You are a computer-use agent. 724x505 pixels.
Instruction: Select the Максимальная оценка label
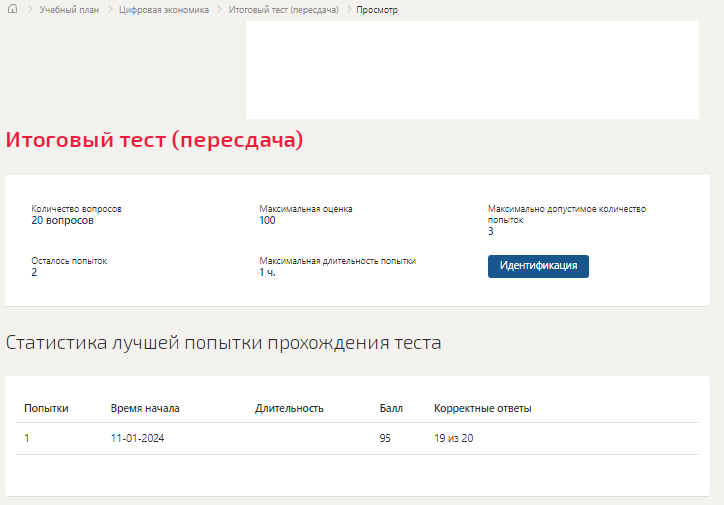[306, 209]
